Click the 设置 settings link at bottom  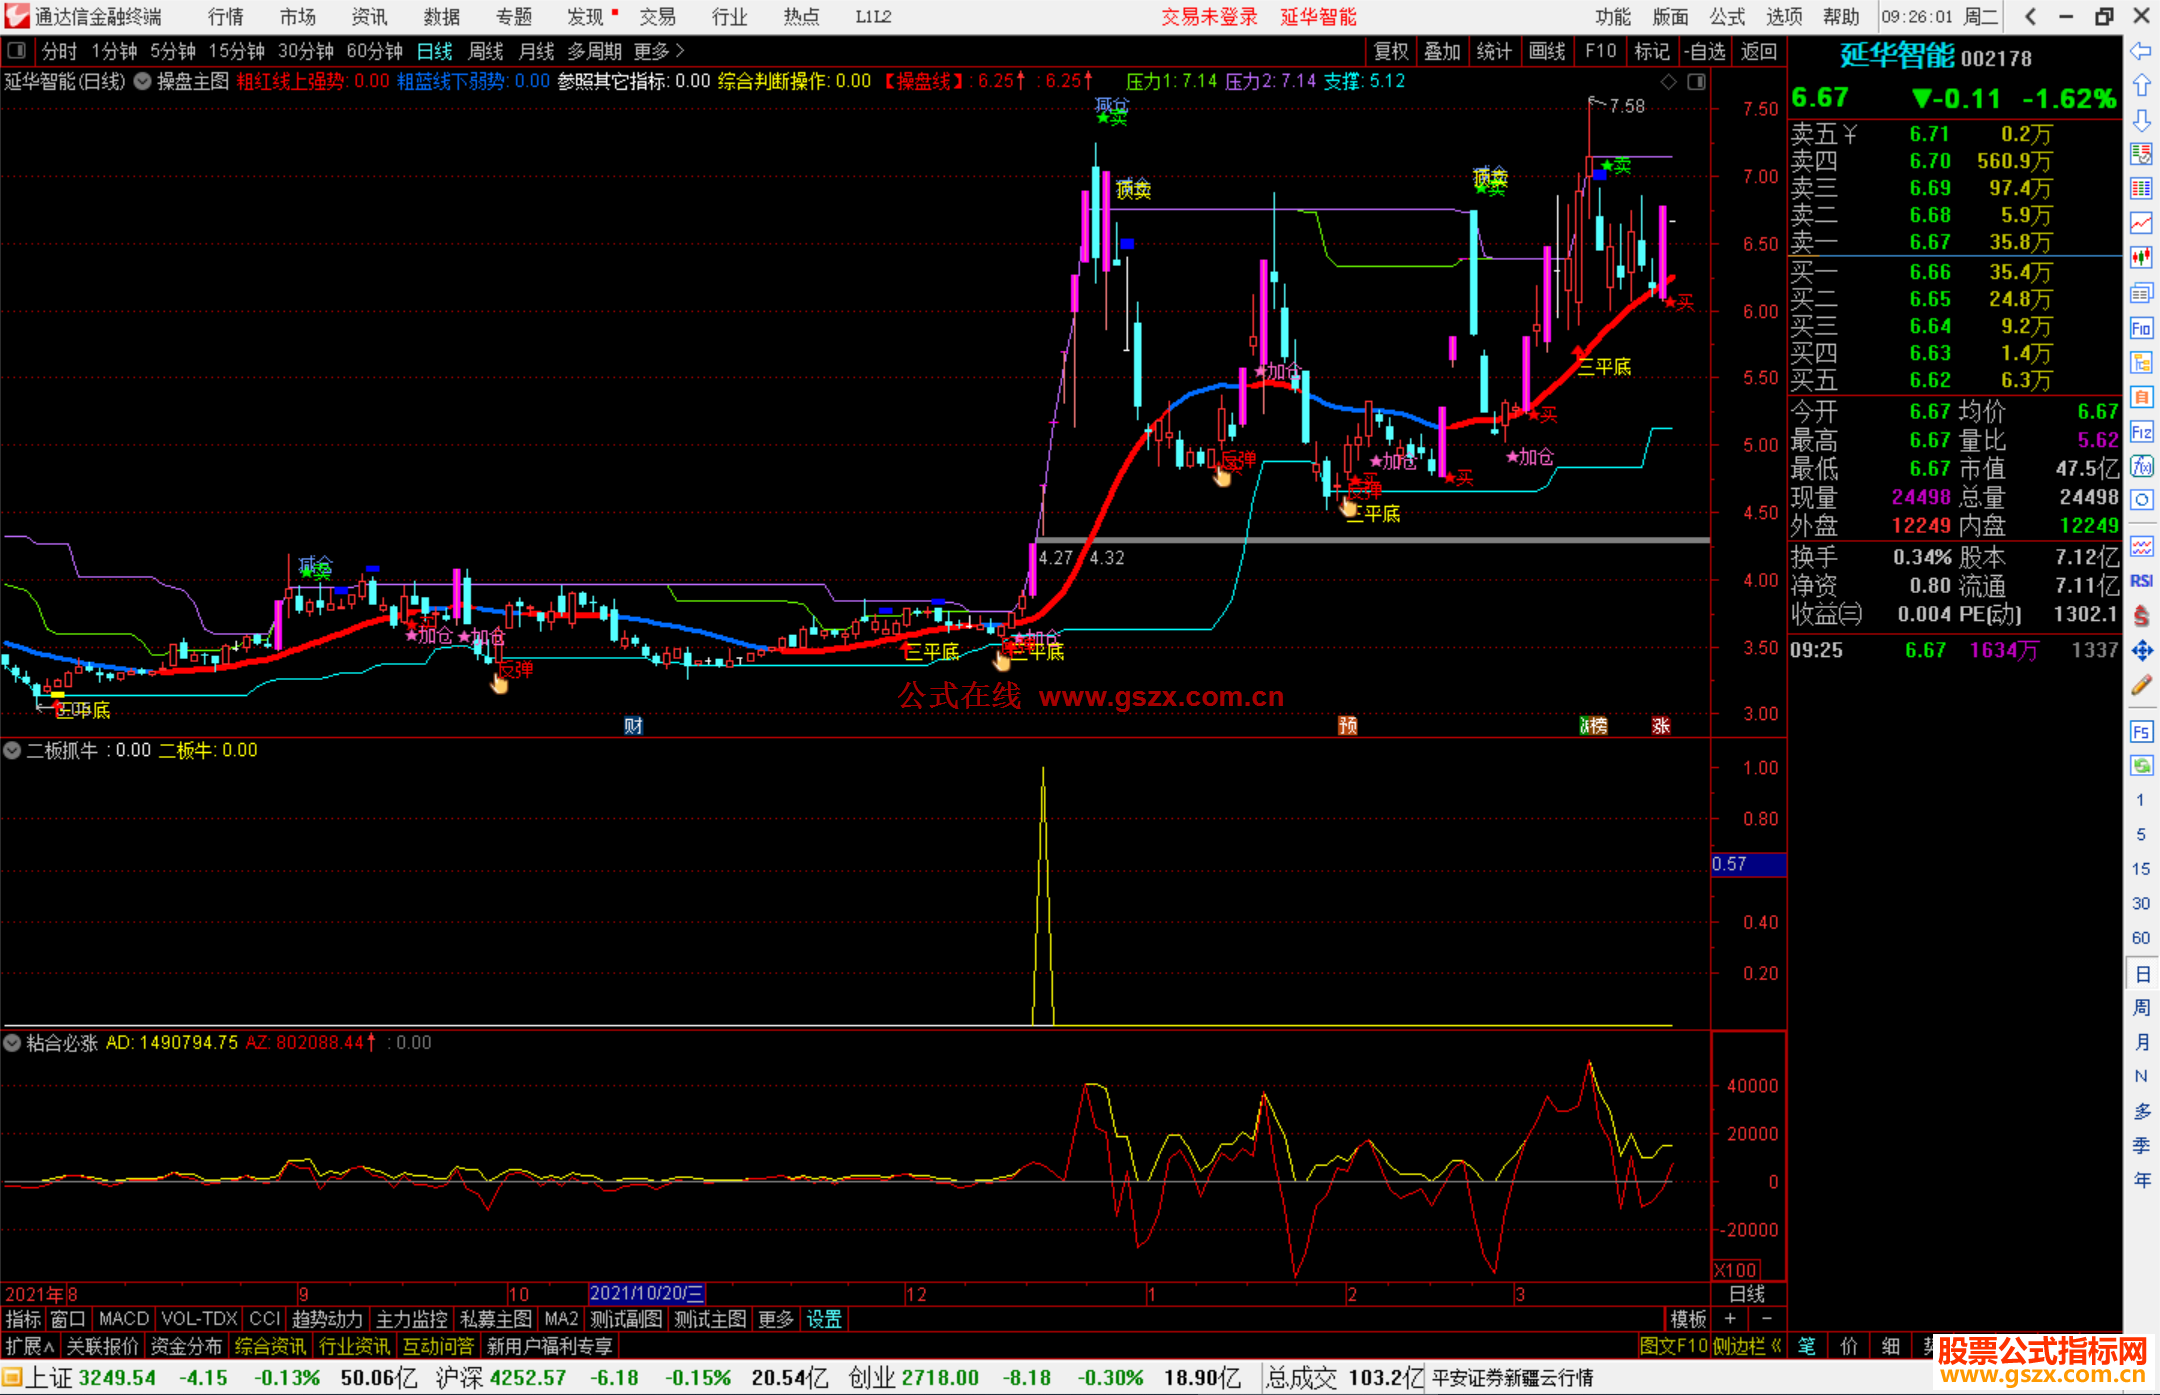point(824,1319)
